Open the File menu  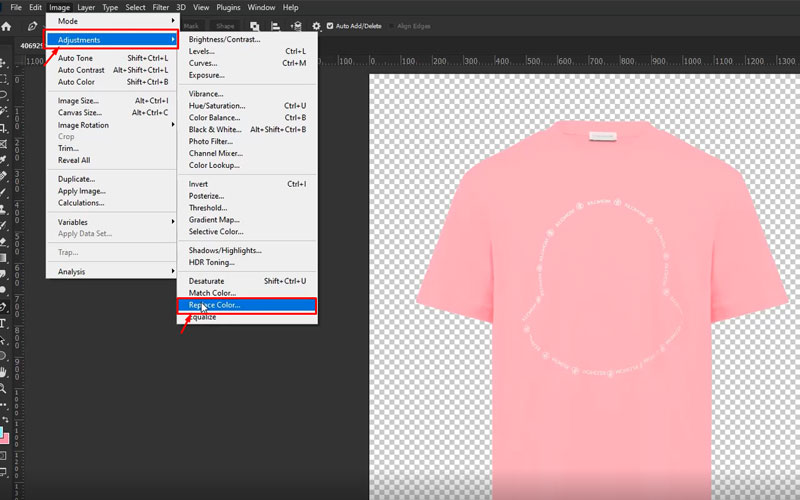coord(16,7)
